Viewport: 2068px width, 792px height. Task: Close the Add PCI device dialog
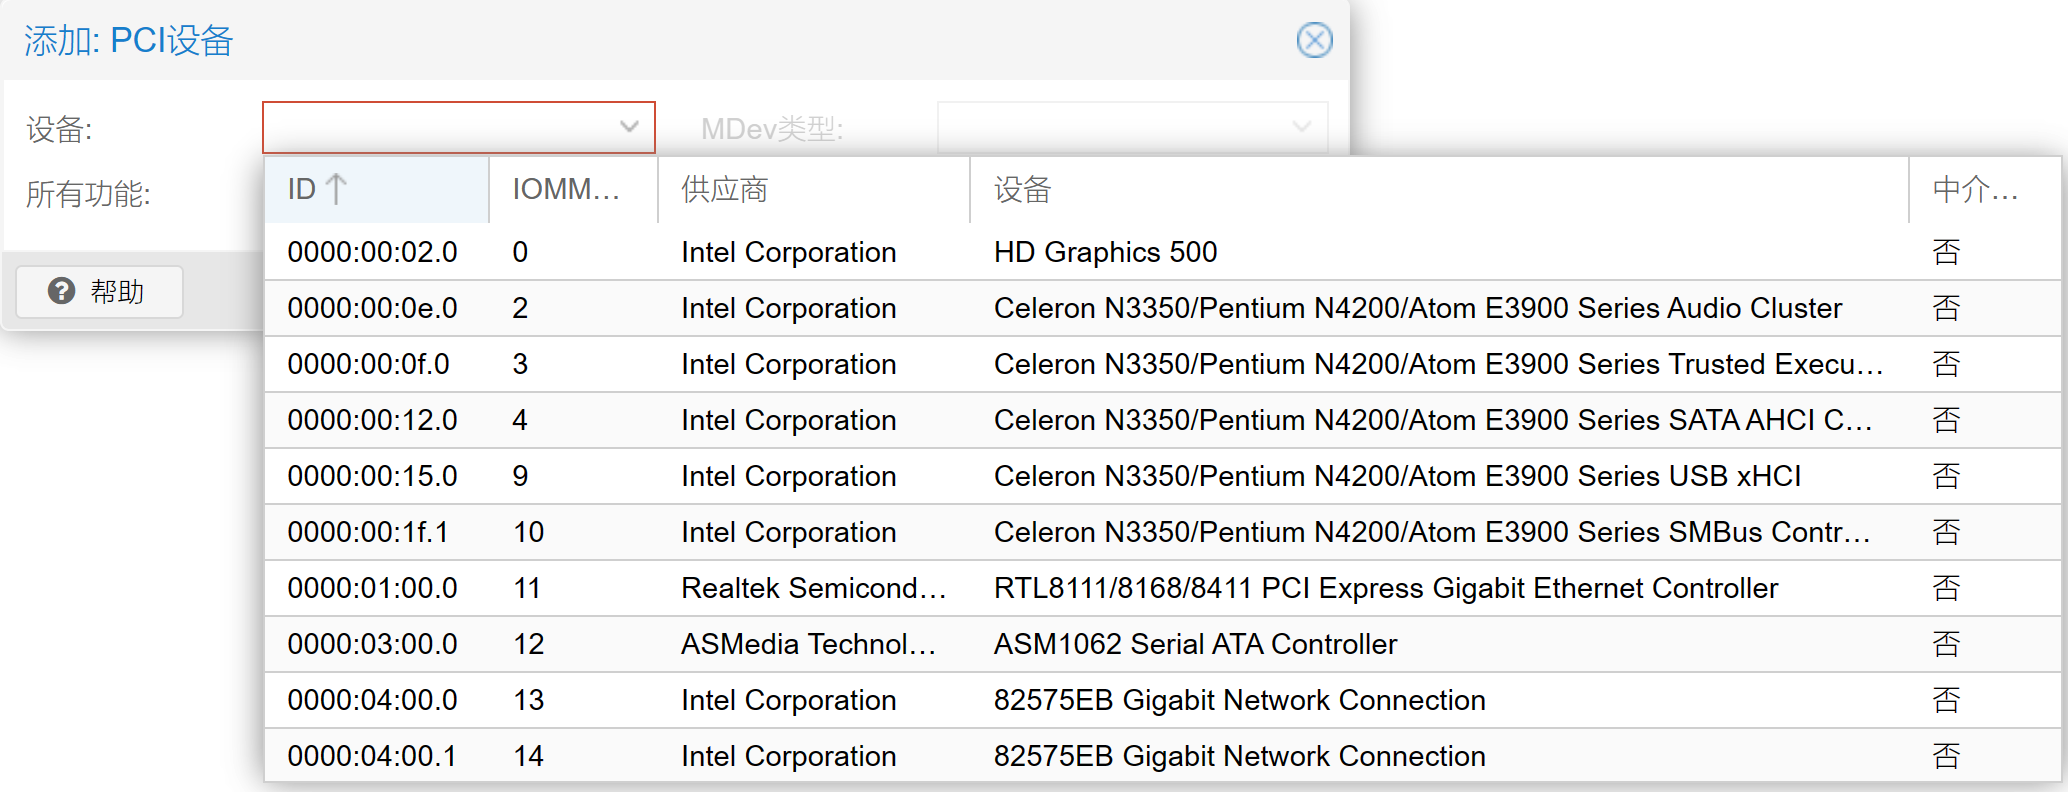(x=1314, y=40)
